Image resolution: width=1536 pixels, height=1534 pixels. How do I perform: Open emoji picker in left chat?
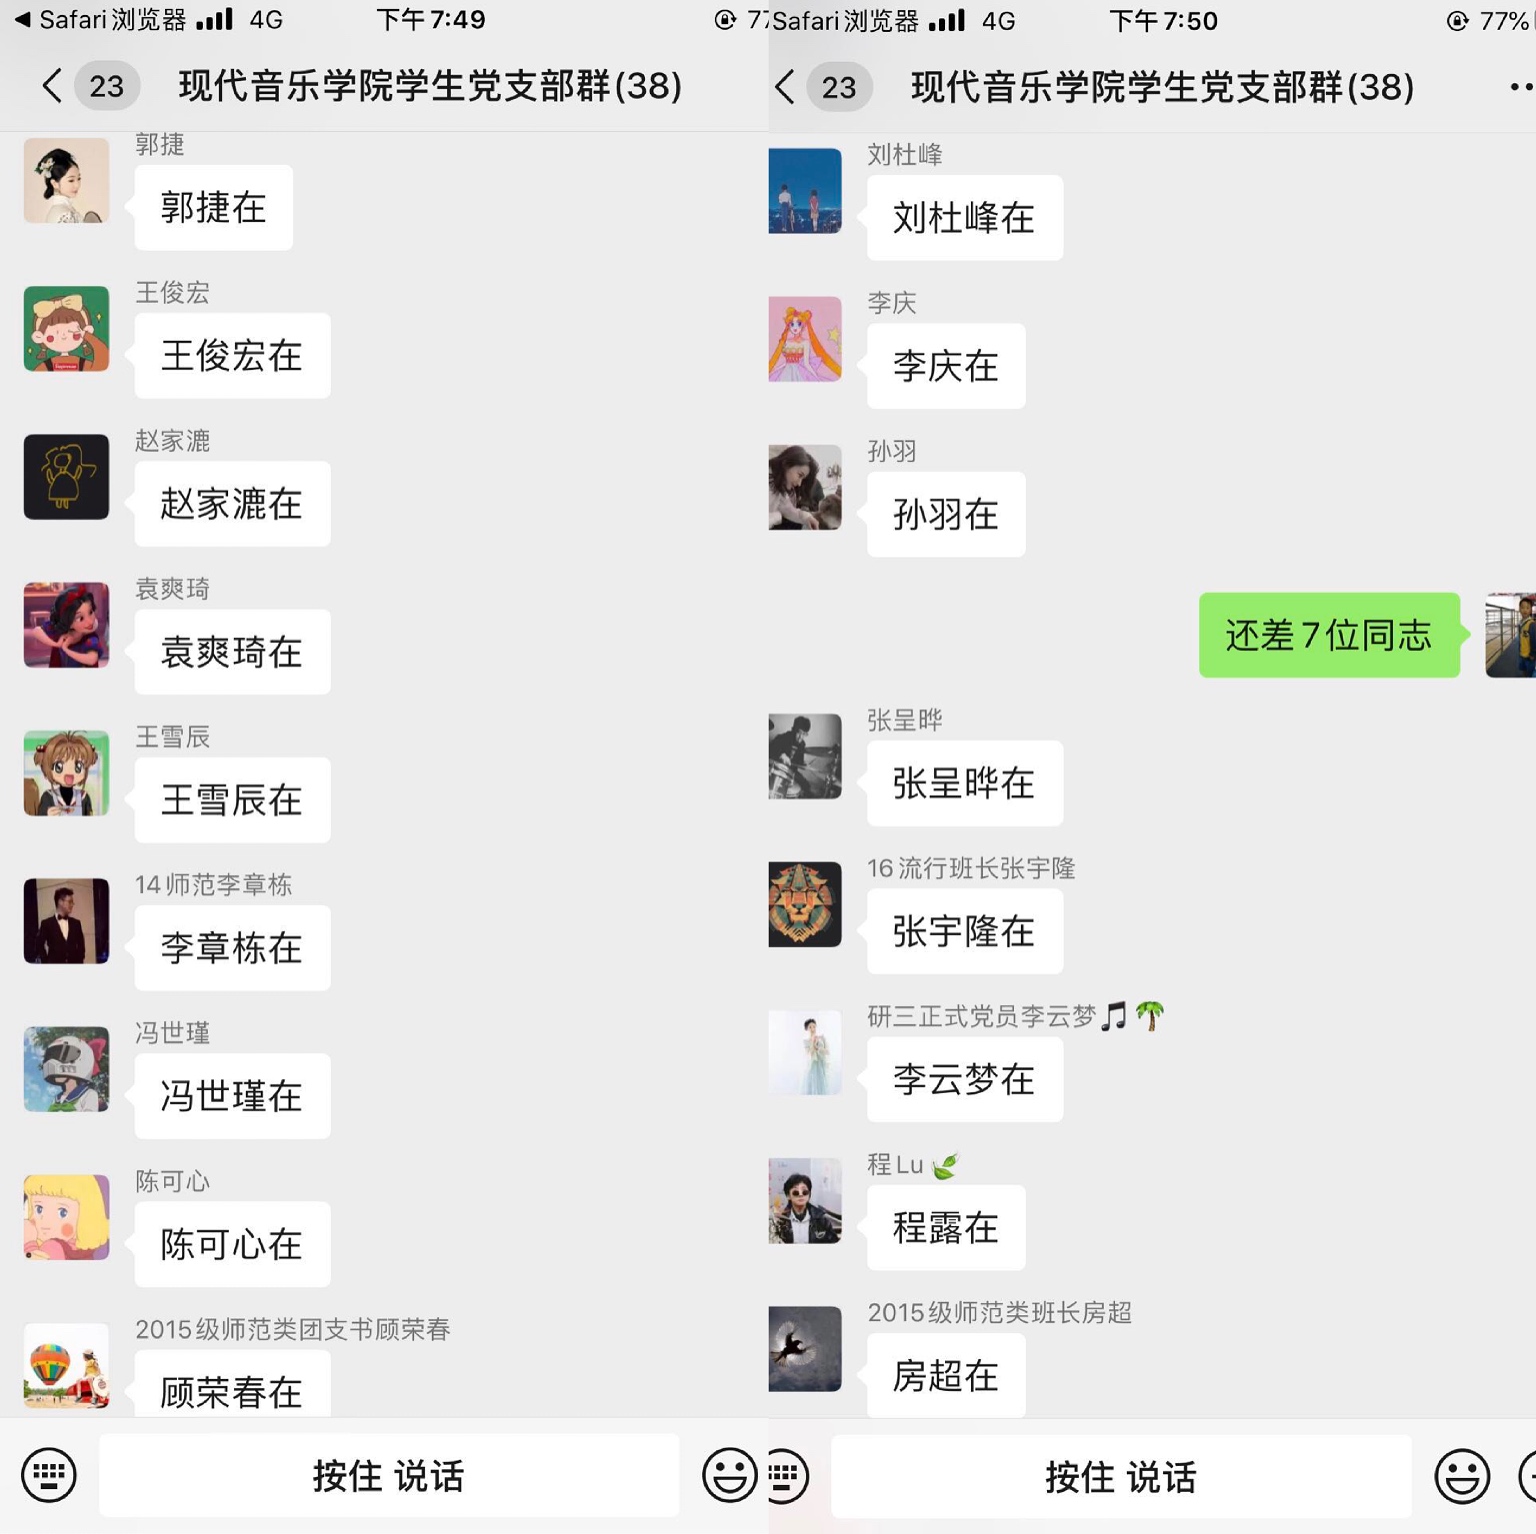click(x=730, y=1474)
